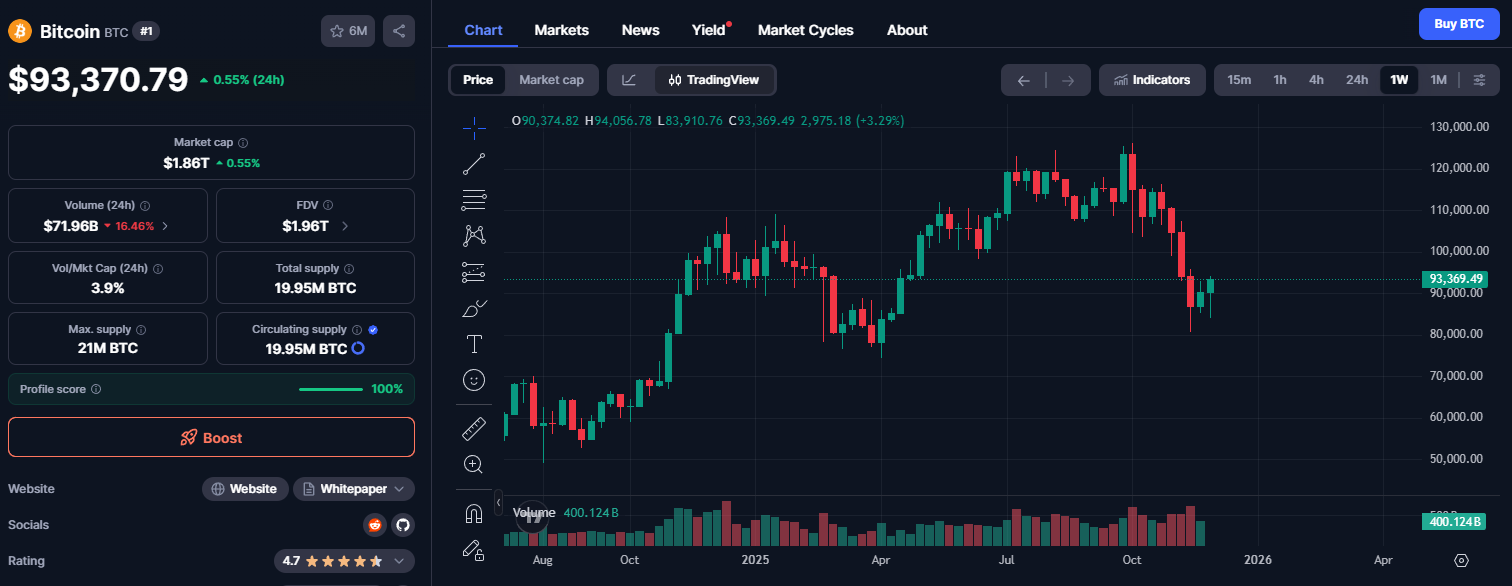Select the 1W timeframe
The image size is (1512, 586).
[x=1399, y=79]
